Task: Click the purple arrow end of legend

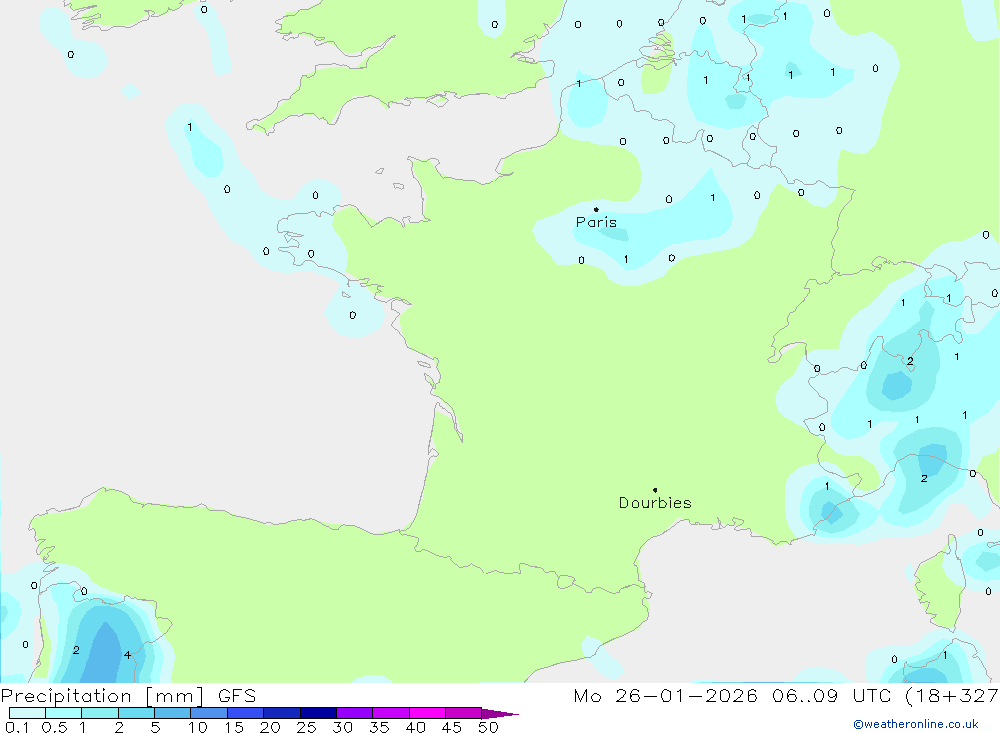Action: [500, 713]
